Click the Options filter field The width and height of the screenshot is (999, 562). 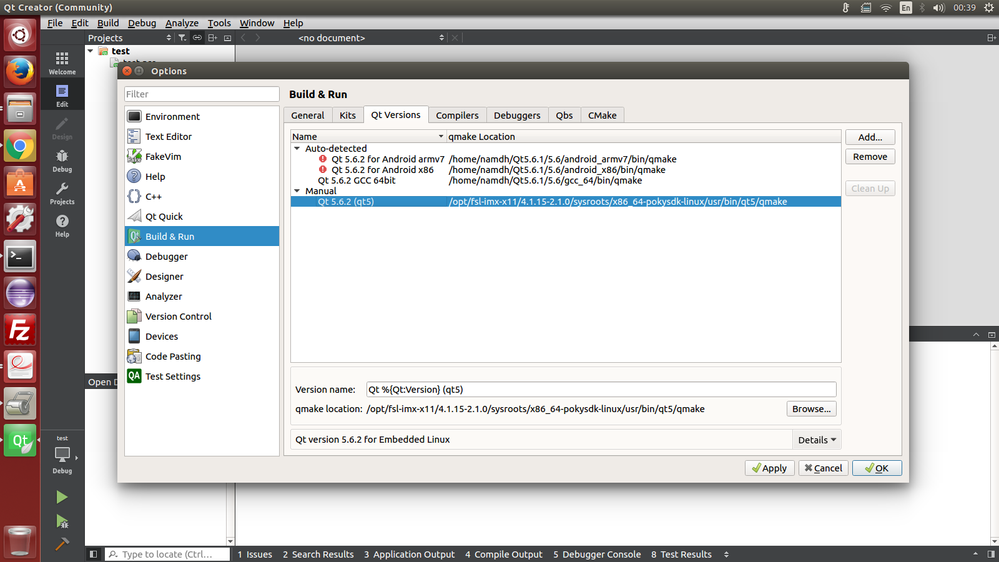201,94
